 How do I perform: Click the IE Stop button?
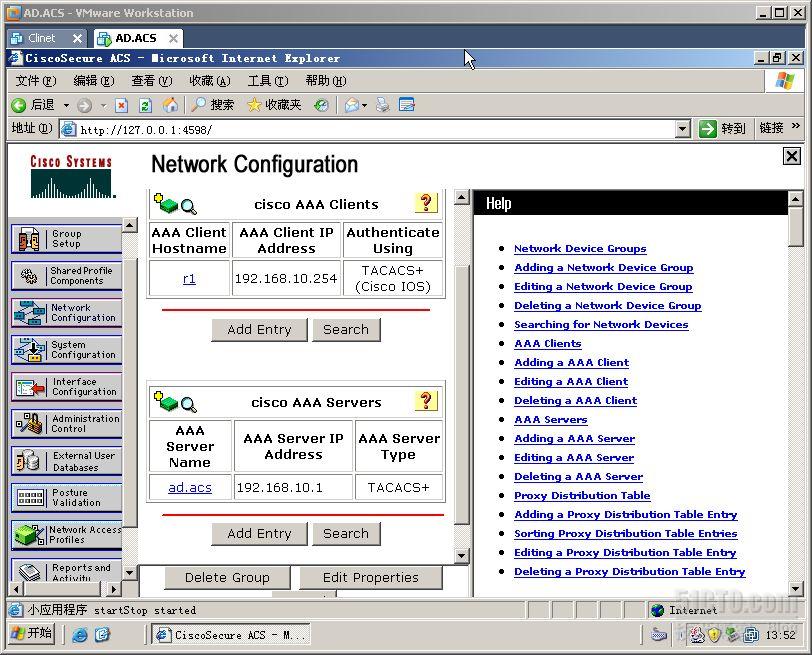click(x=121, y=106)
